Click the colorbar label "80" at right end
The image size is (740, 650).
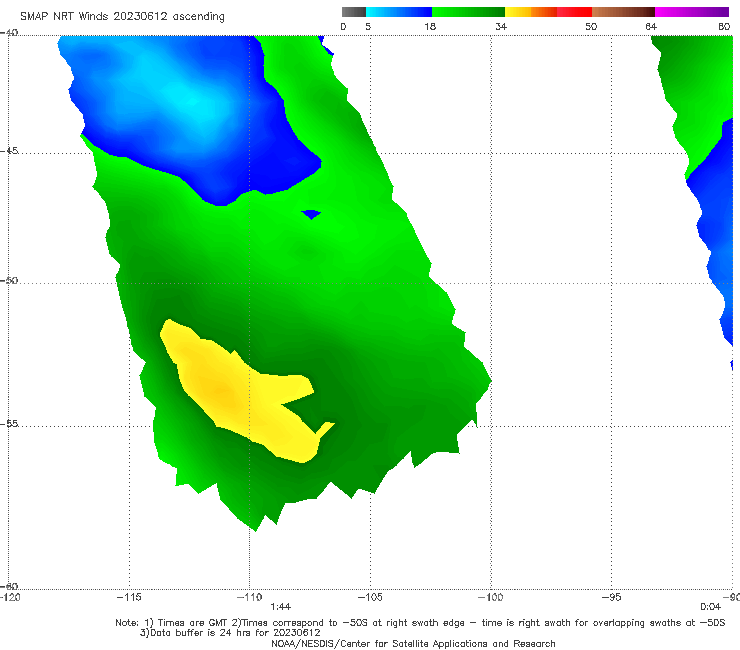tap(724, 26)
